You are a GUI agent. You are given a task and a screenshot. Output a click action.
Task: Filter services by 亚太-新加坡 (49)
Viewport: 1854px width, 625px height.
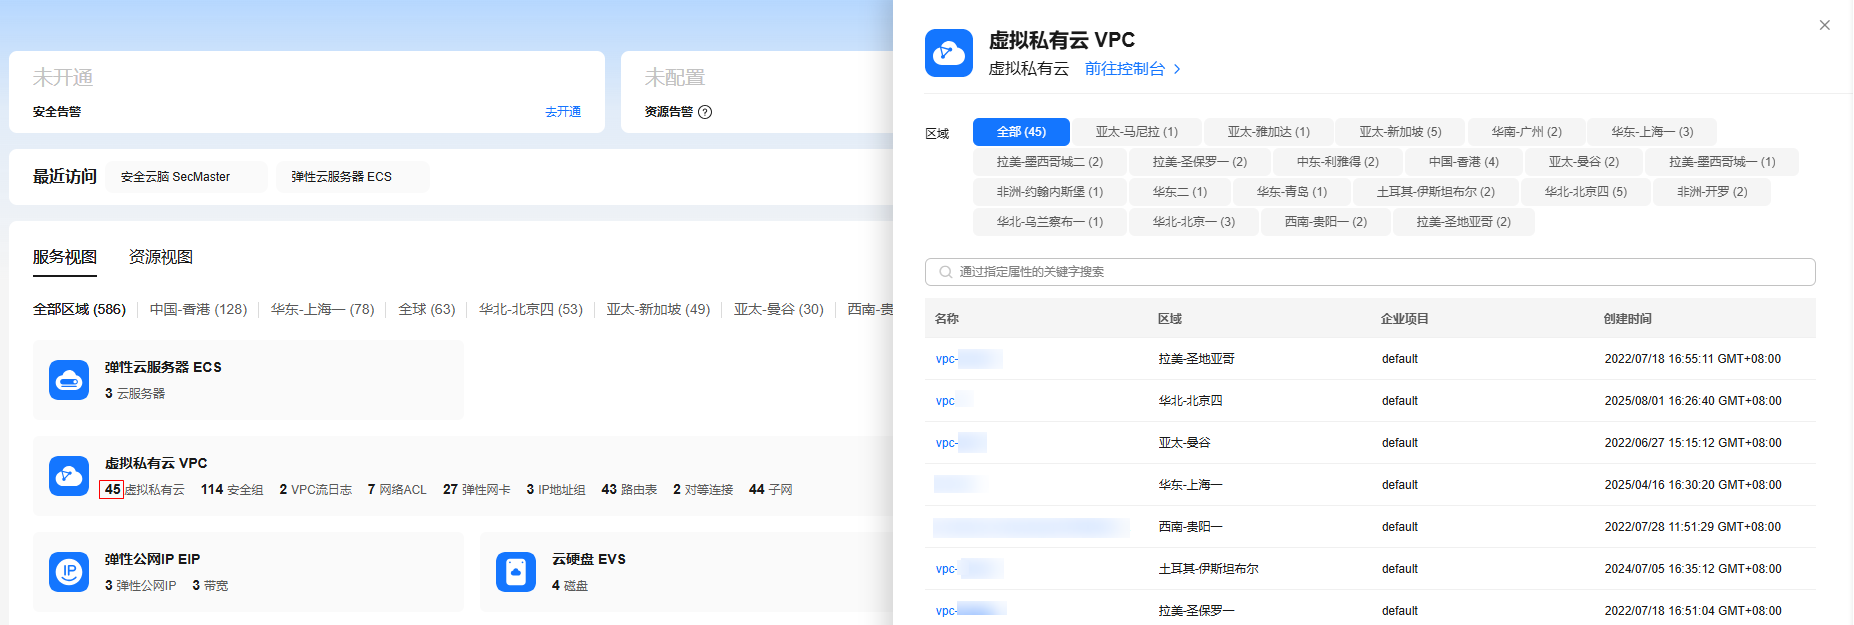658,310
